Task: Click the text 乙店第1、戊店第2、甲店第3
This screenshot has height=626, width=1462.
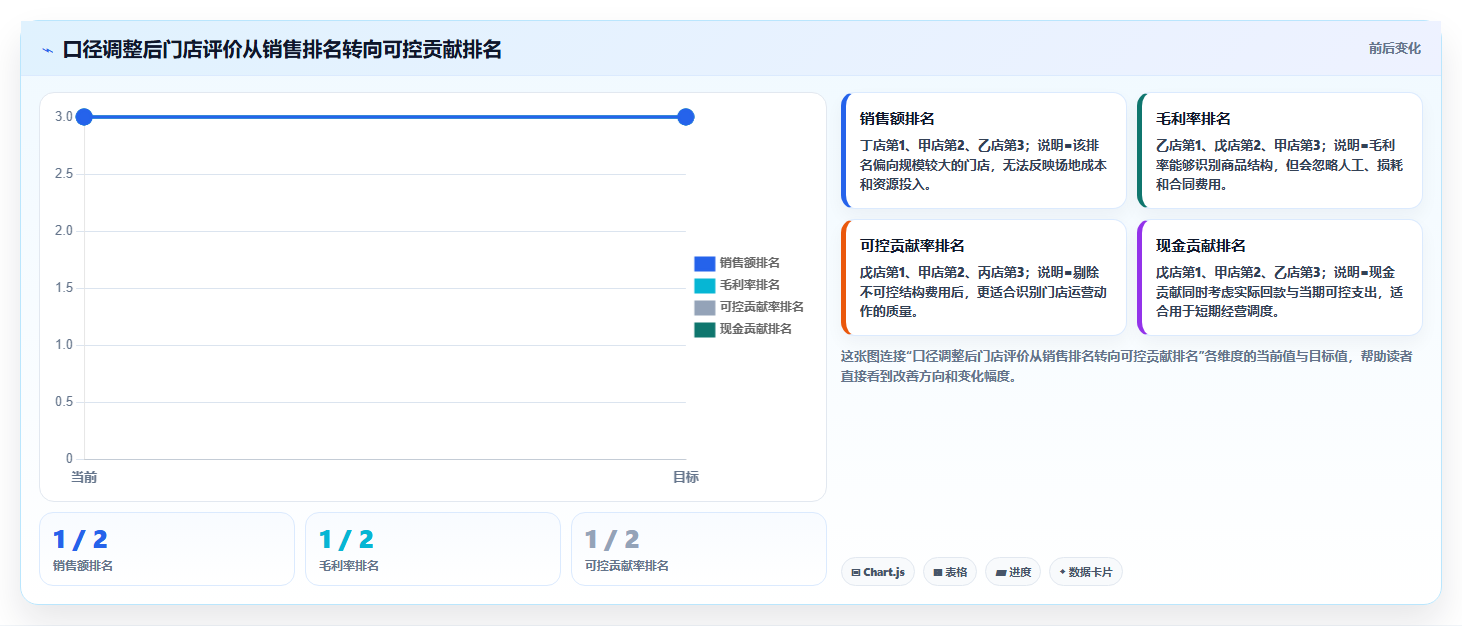Action: (1241, 145)
